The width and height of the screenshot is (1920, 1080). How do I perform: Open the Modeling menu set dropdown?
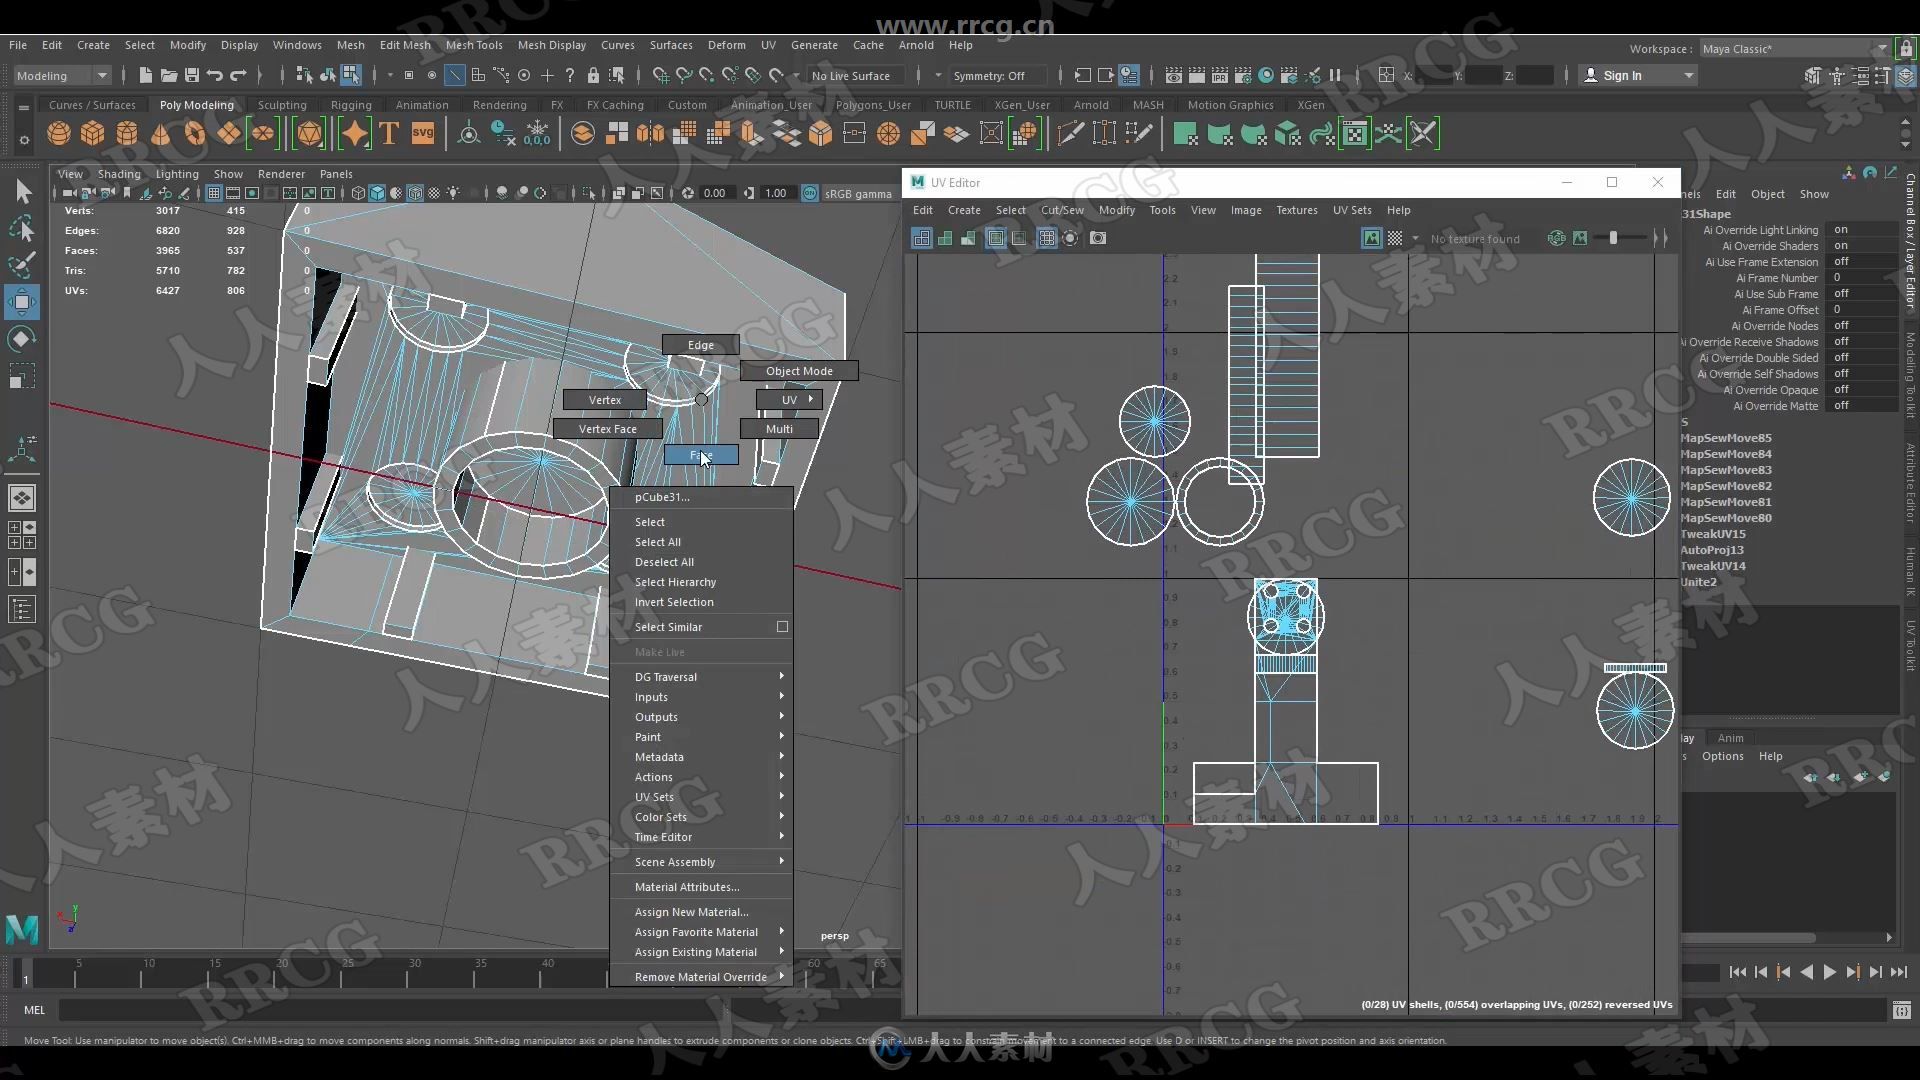61,75
